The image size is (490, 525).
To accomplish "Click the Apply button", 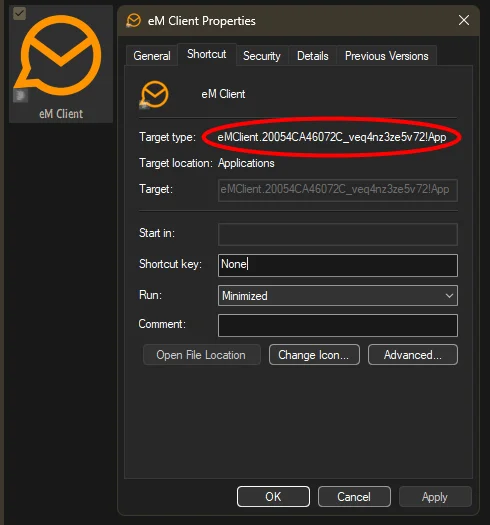I will point(435,497).
